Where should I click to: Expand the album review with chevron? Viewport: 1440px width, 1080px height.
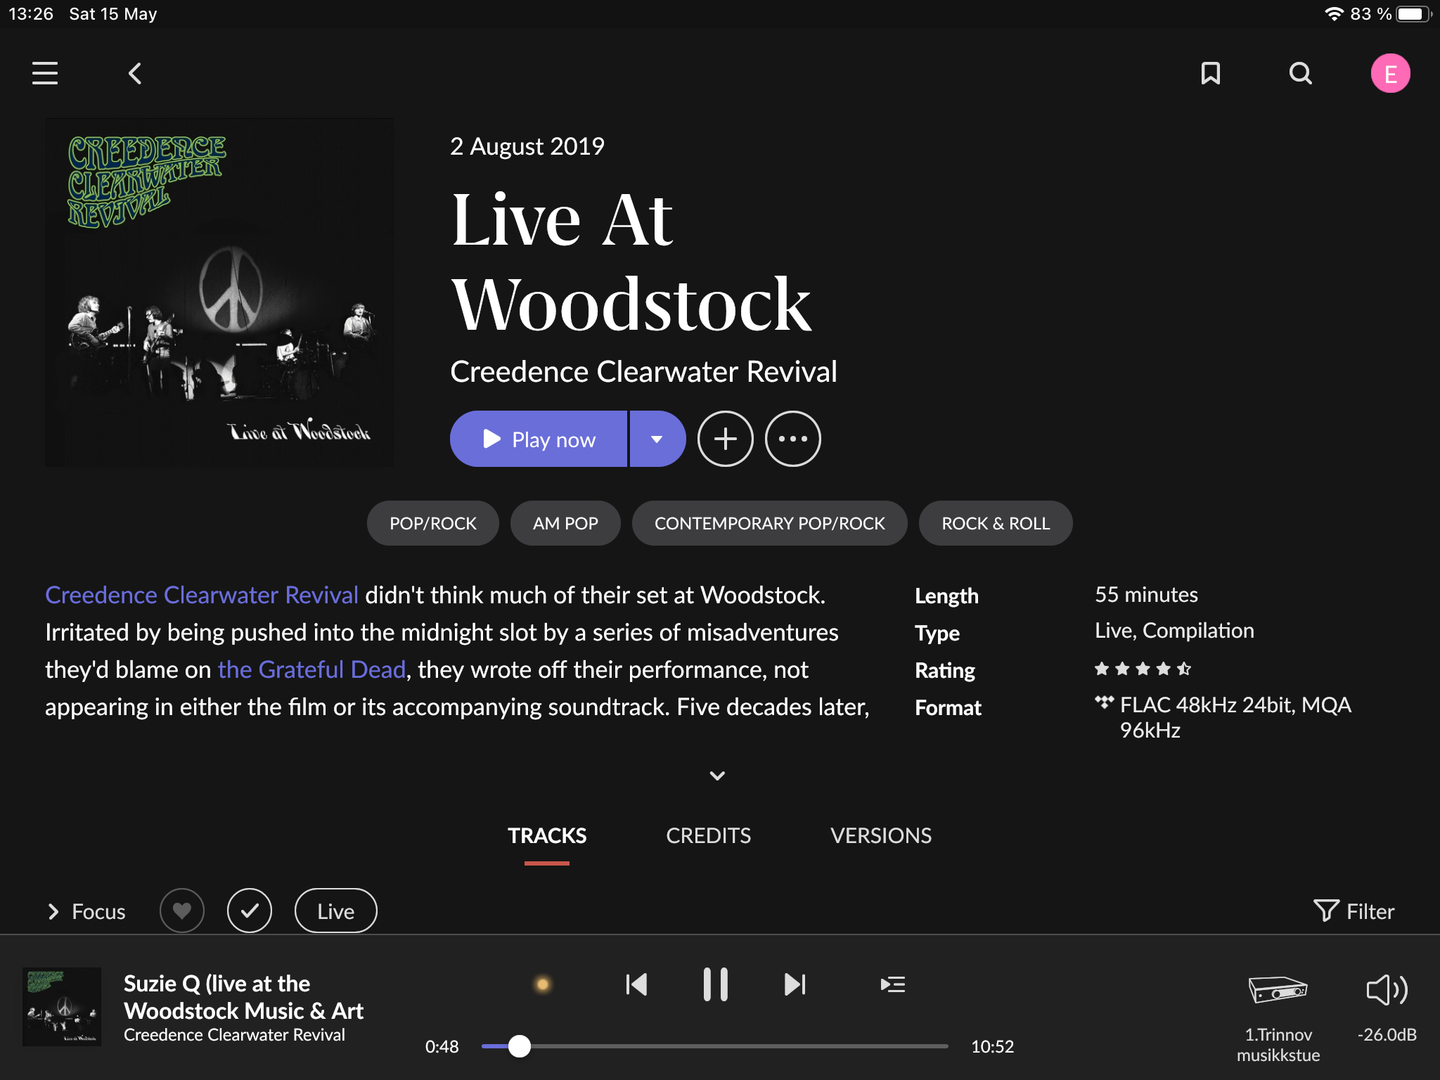click(717, 775)
